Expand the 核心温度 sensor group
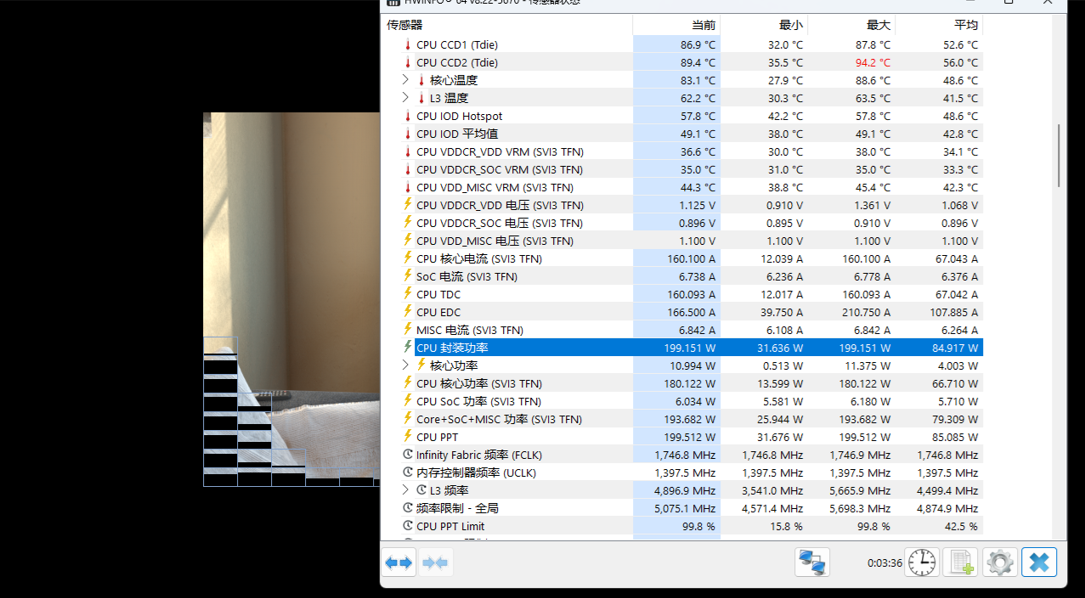Viewport: 1085px width, 598px height. (x=406, y=80)
